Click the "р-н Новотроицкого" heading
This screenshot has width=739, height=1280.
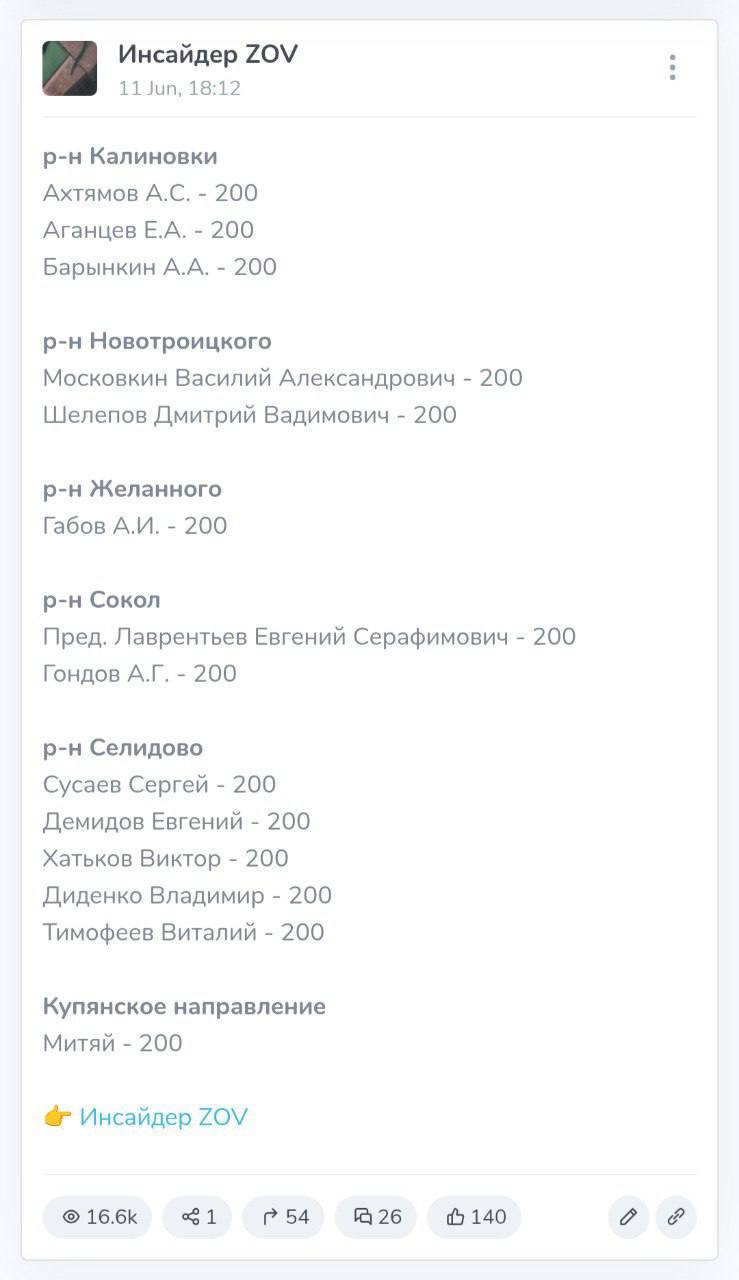tap(157, 341)
